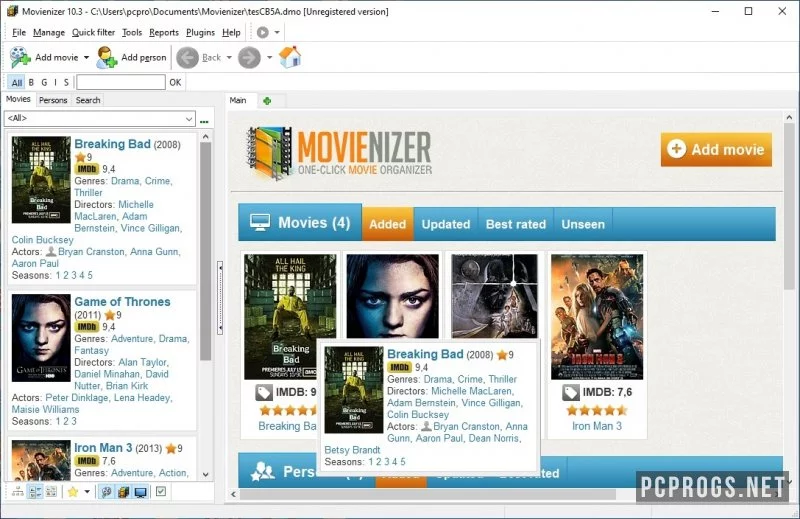Open the Iron Man 3 link under poster

coord(597,426)
